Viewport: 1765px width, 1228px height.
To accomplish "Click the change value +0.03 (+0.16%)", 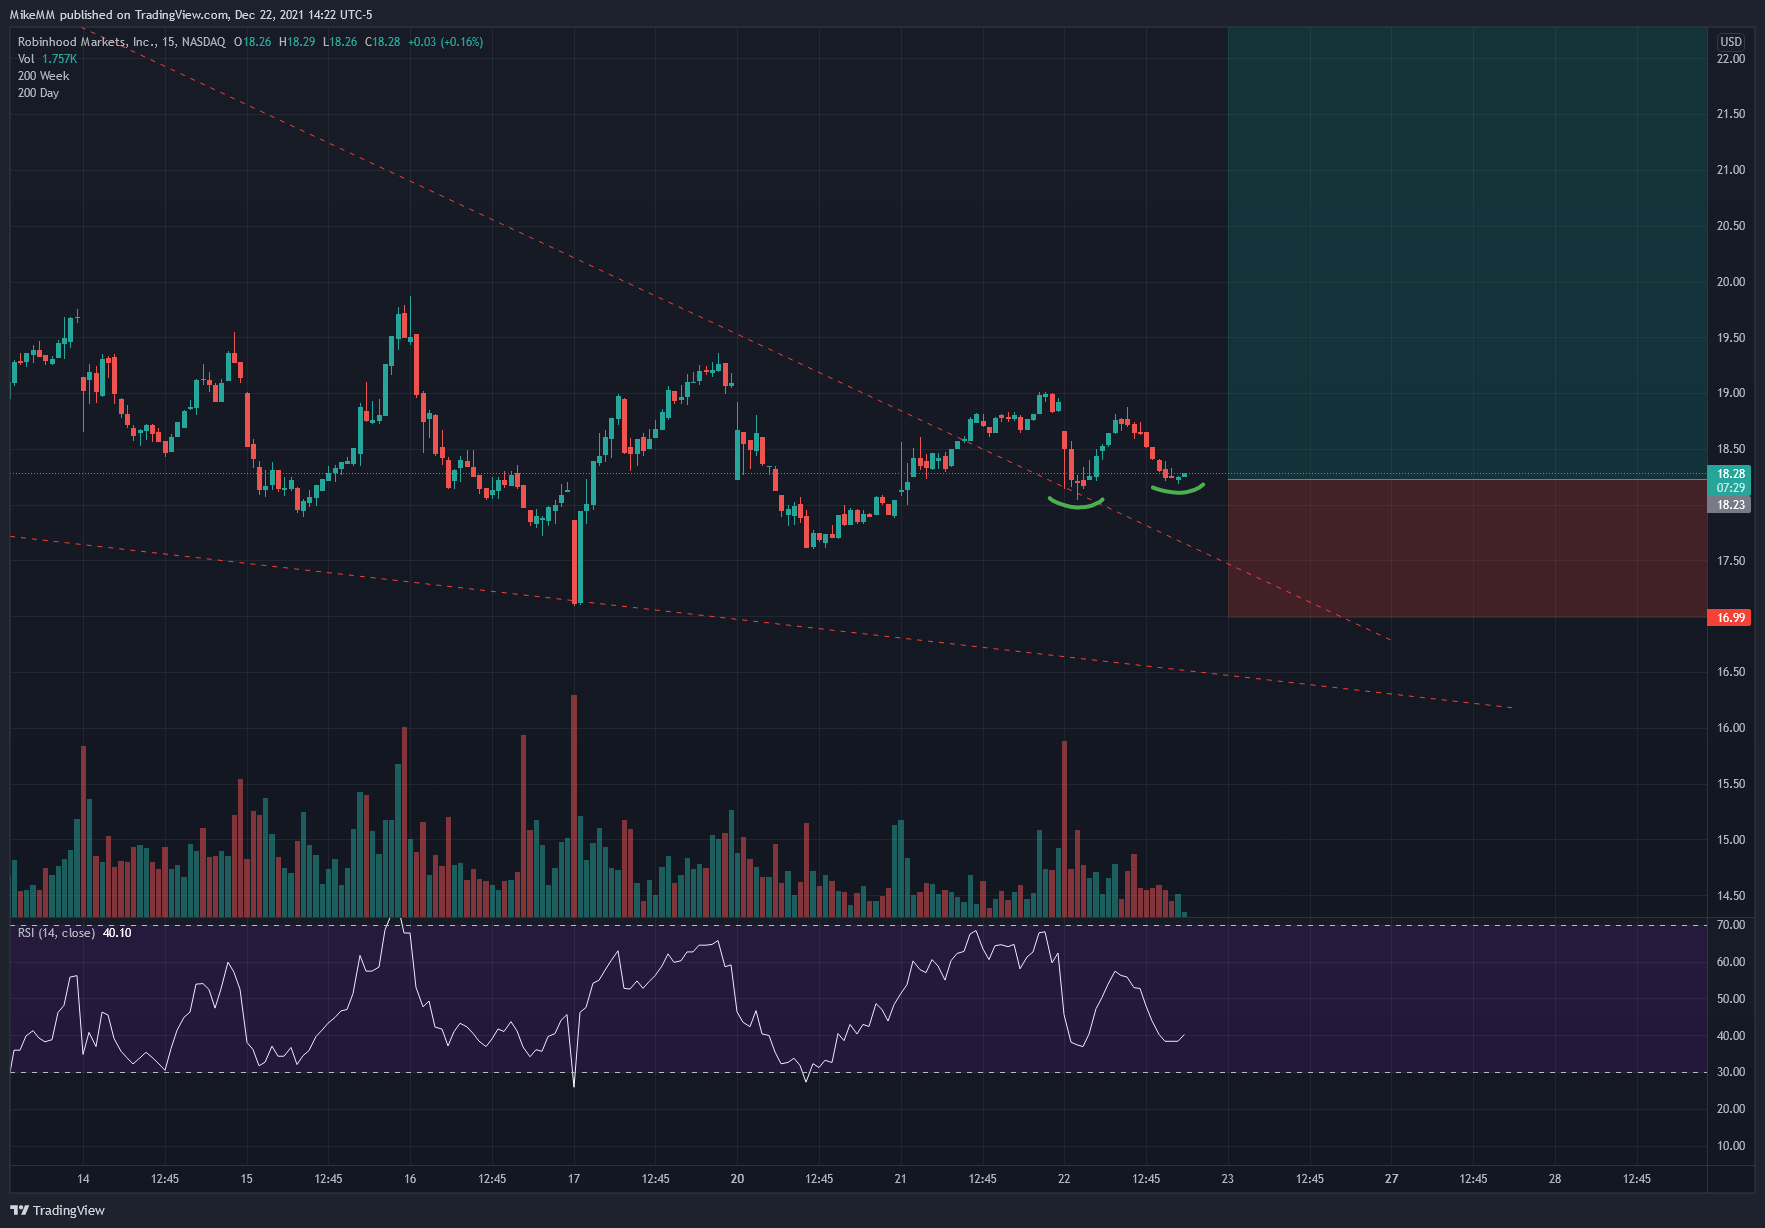I will click(x=445, y=42).
